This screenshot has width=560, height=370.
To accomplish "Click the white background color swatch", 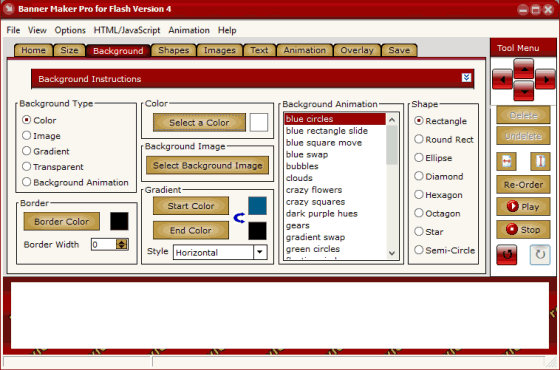I will (x=259, y=122).
